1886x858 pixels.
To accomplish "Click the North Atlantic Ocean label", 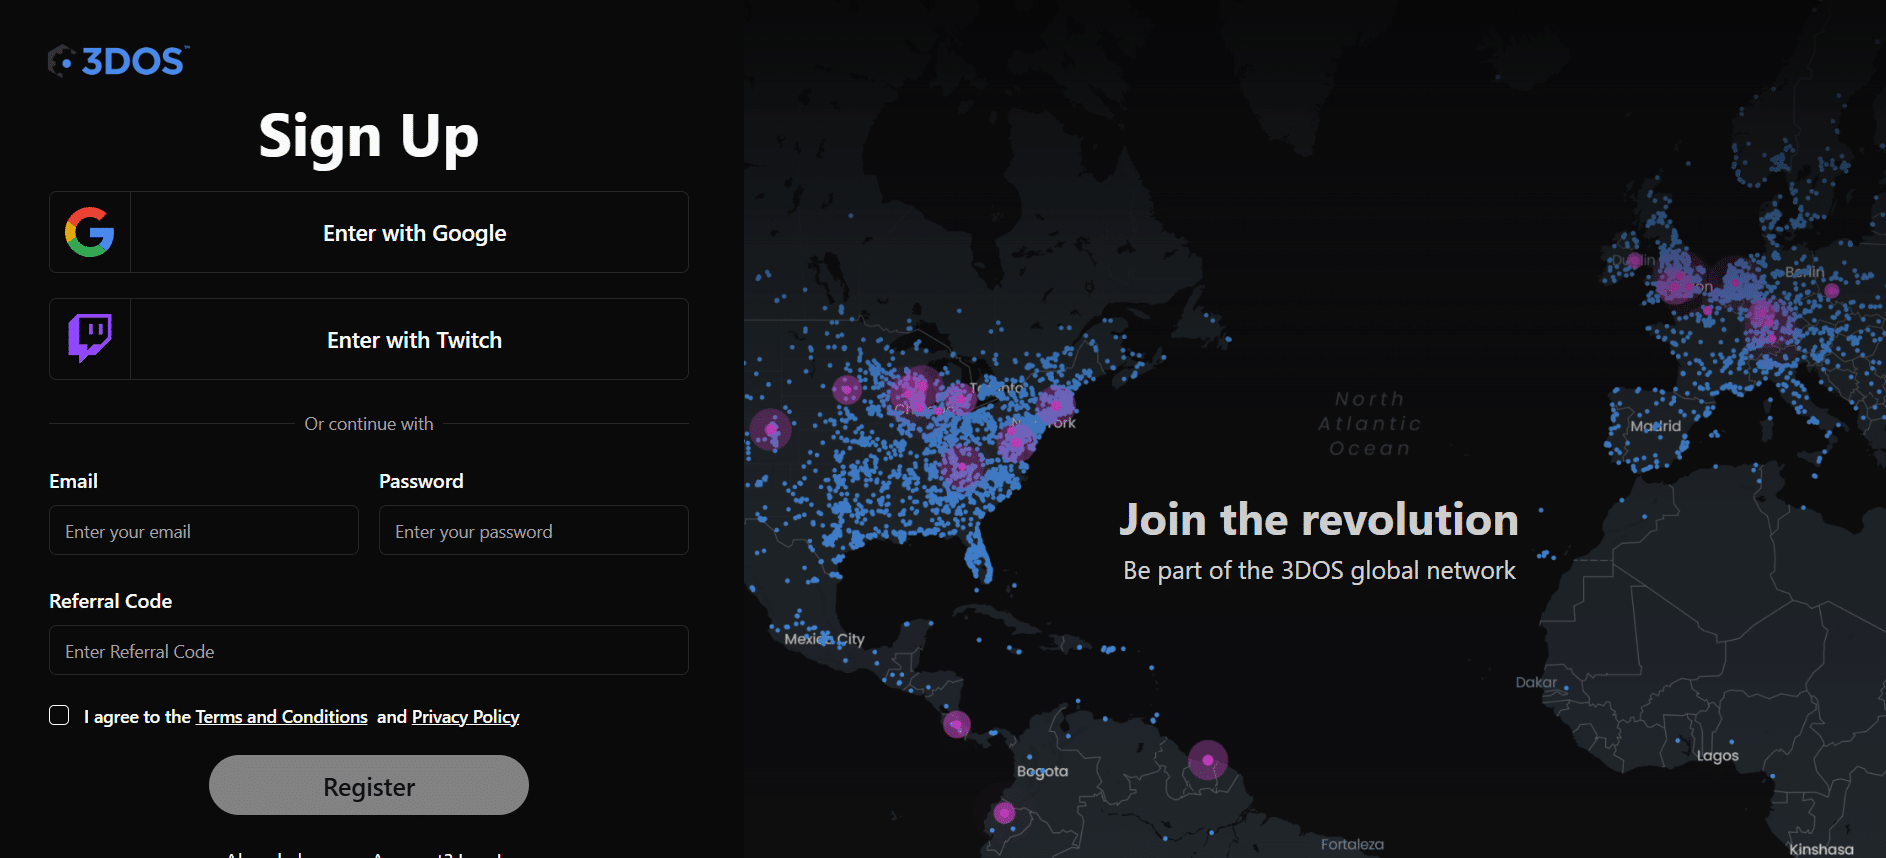I will [x=1369, y=424].
